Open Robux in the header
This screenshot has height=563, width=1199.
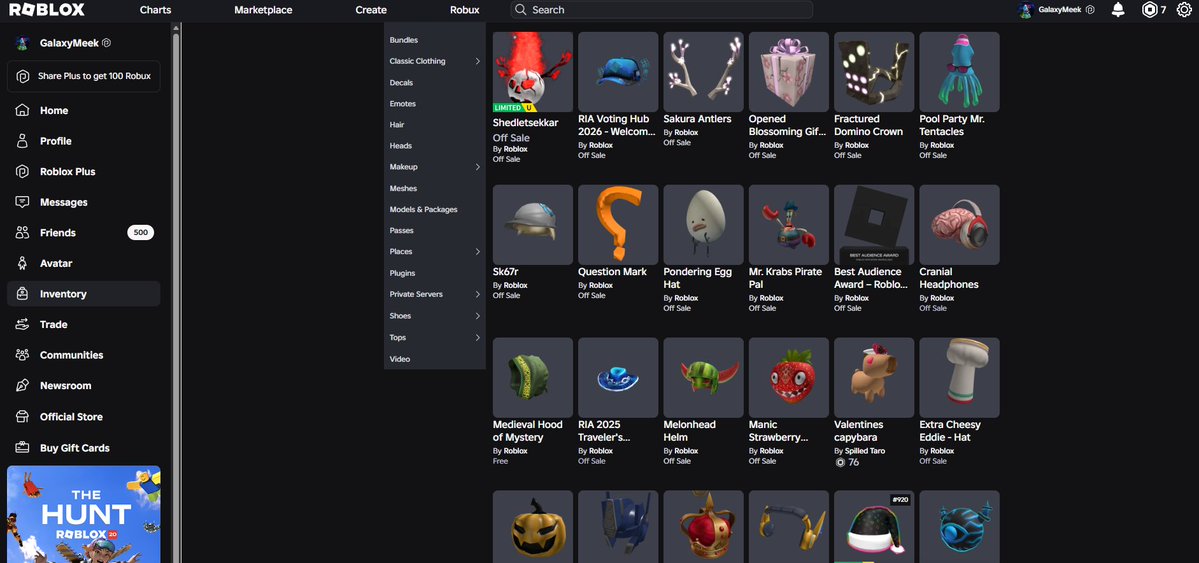point(465,10)
